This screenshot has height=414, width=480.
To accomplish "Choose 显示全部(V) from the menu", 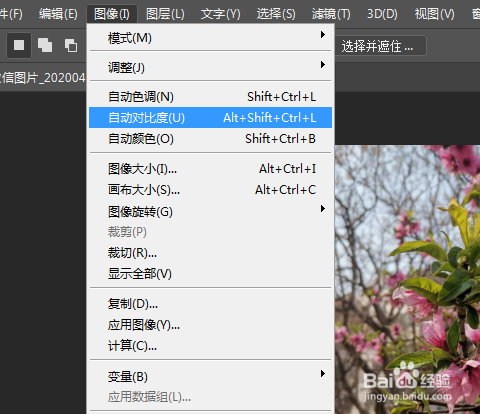I will pos(210,274).
